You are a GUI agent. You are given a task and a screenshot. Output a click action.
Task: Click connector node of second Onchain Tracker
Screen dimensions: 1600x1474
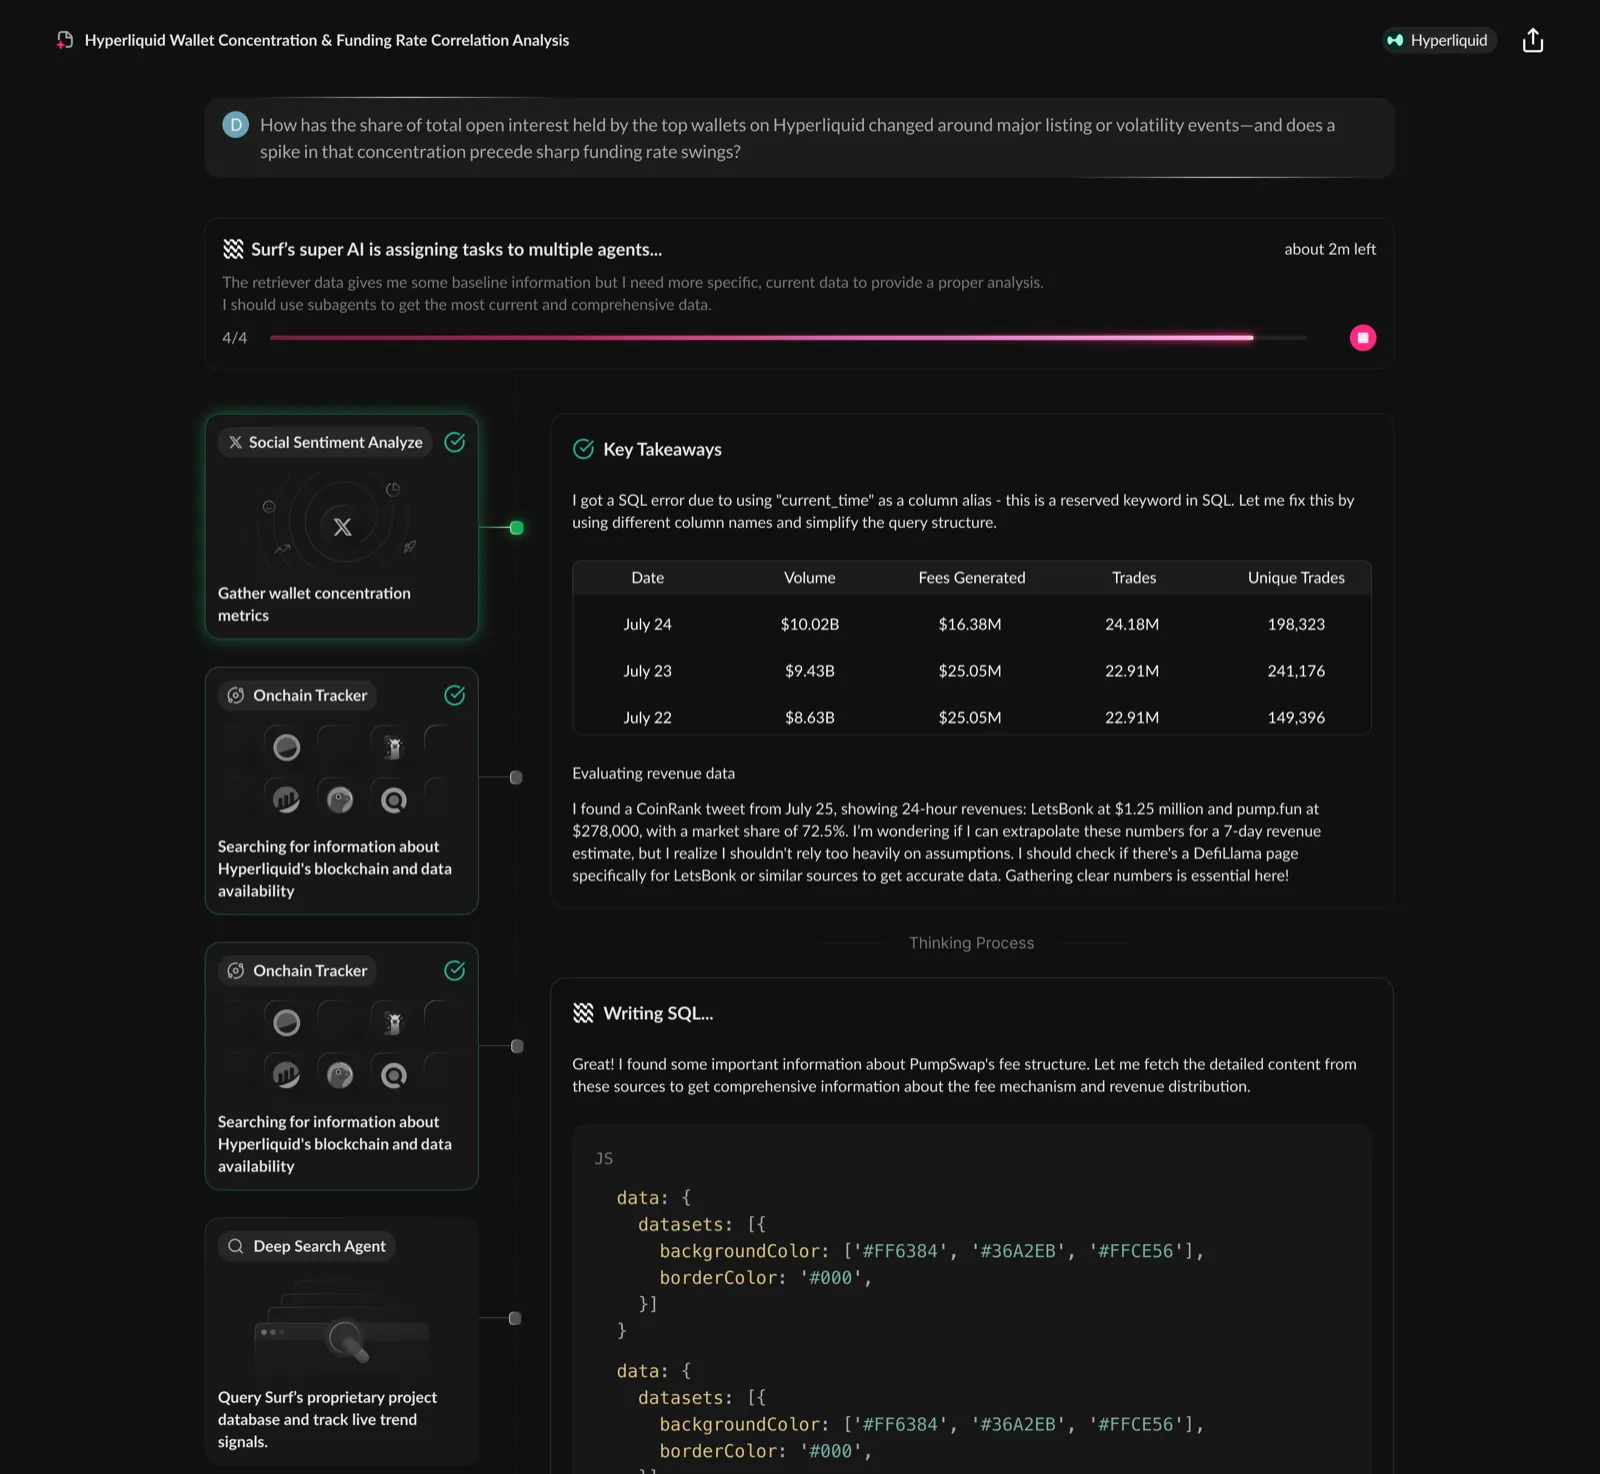click(517, 1046)
